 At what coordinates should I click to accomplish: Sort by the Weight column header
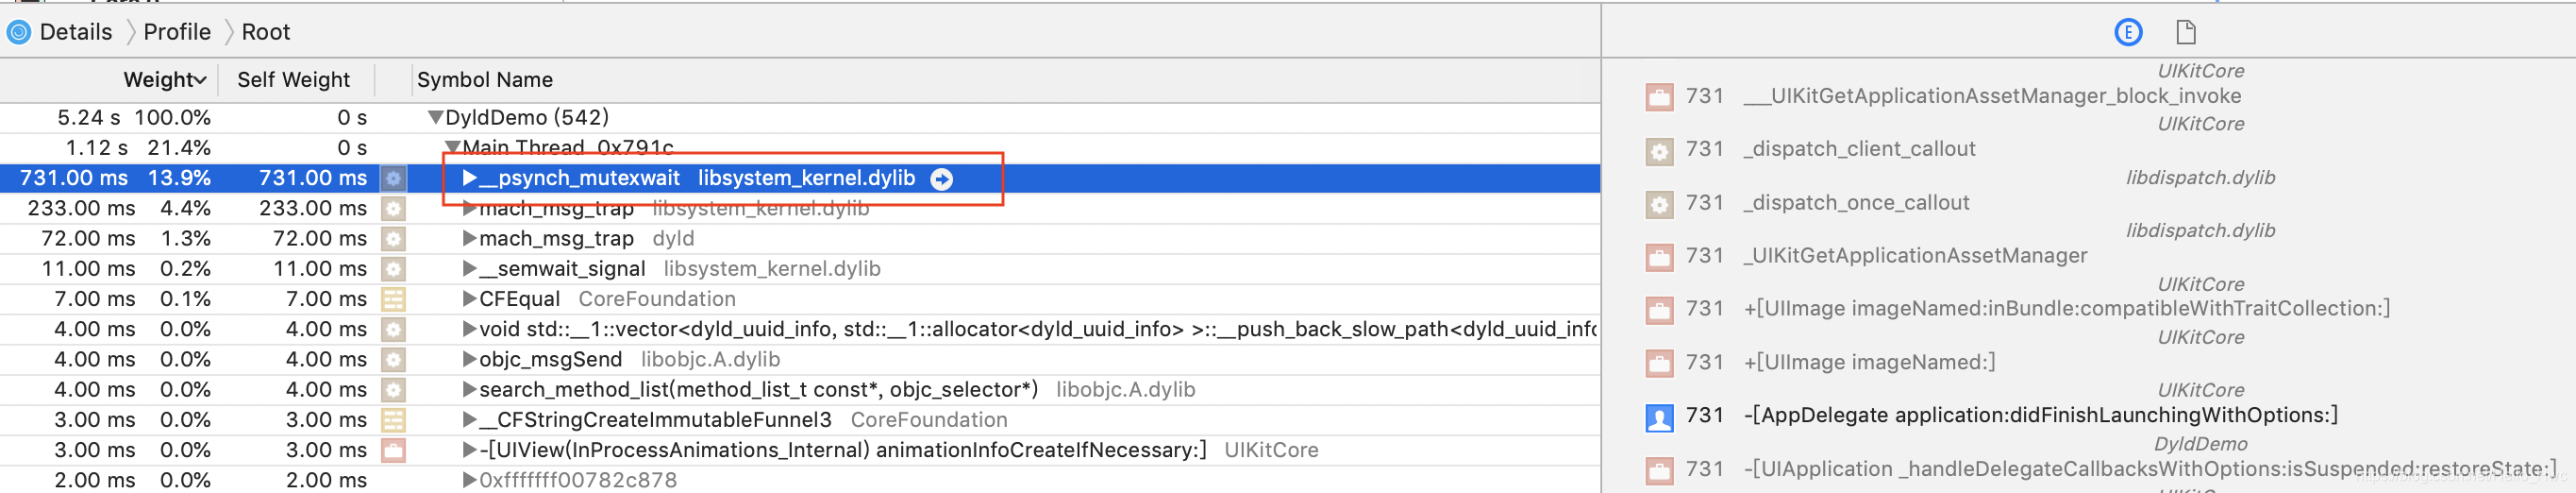pyautogui.click(x=165, y=80)
